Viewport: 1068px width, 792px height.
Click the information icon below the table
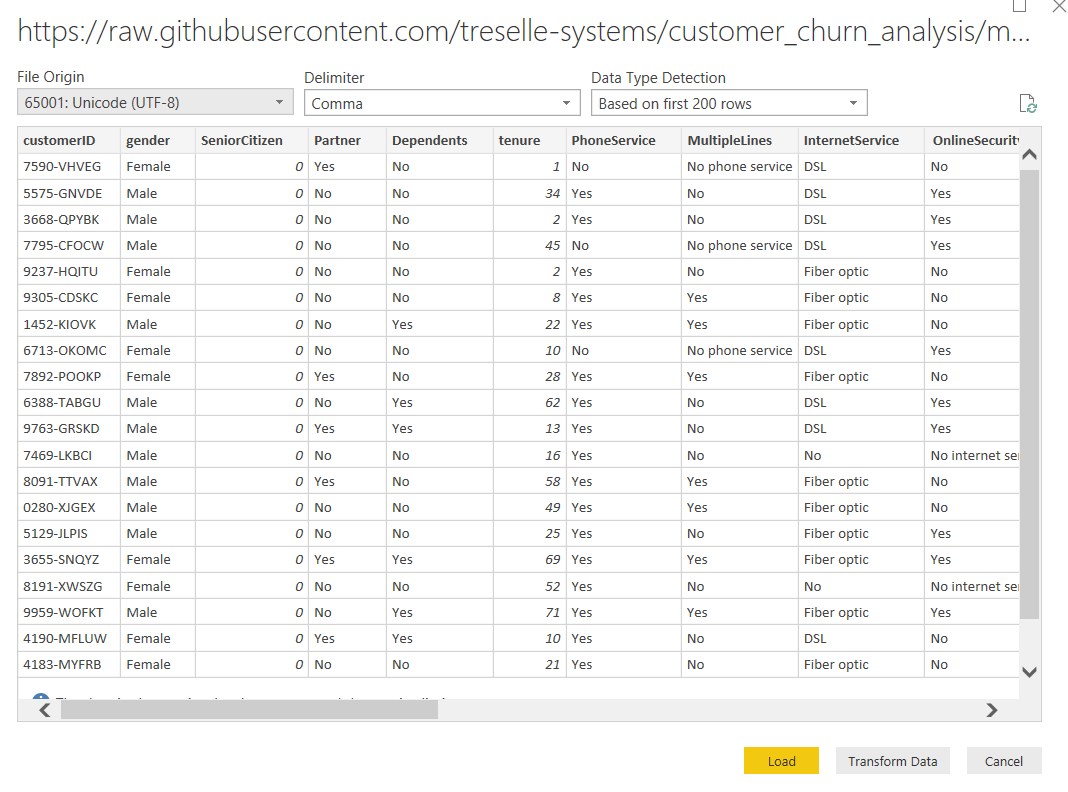(x=41, y=699)
